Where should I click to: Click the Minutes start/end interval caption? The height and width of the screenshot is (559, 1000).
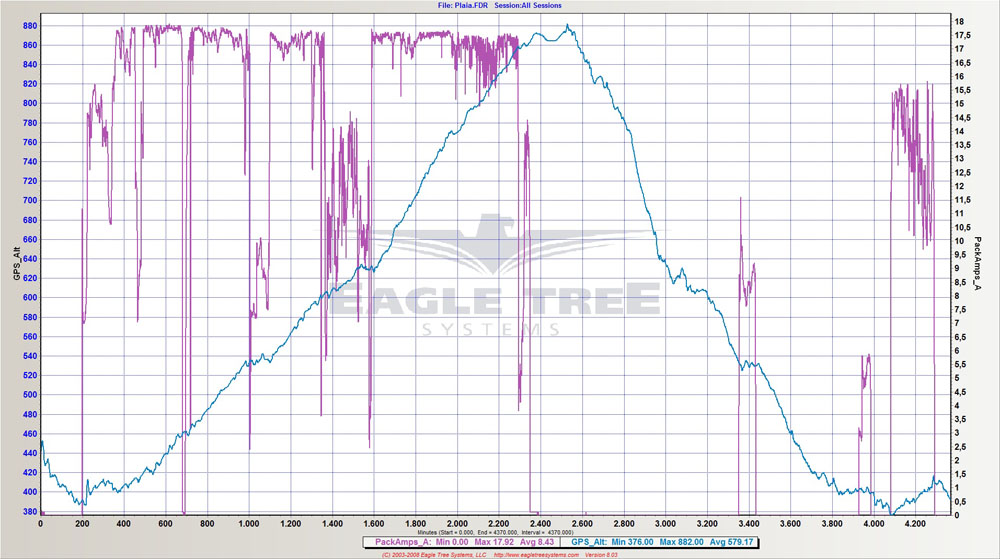(495, 532)
